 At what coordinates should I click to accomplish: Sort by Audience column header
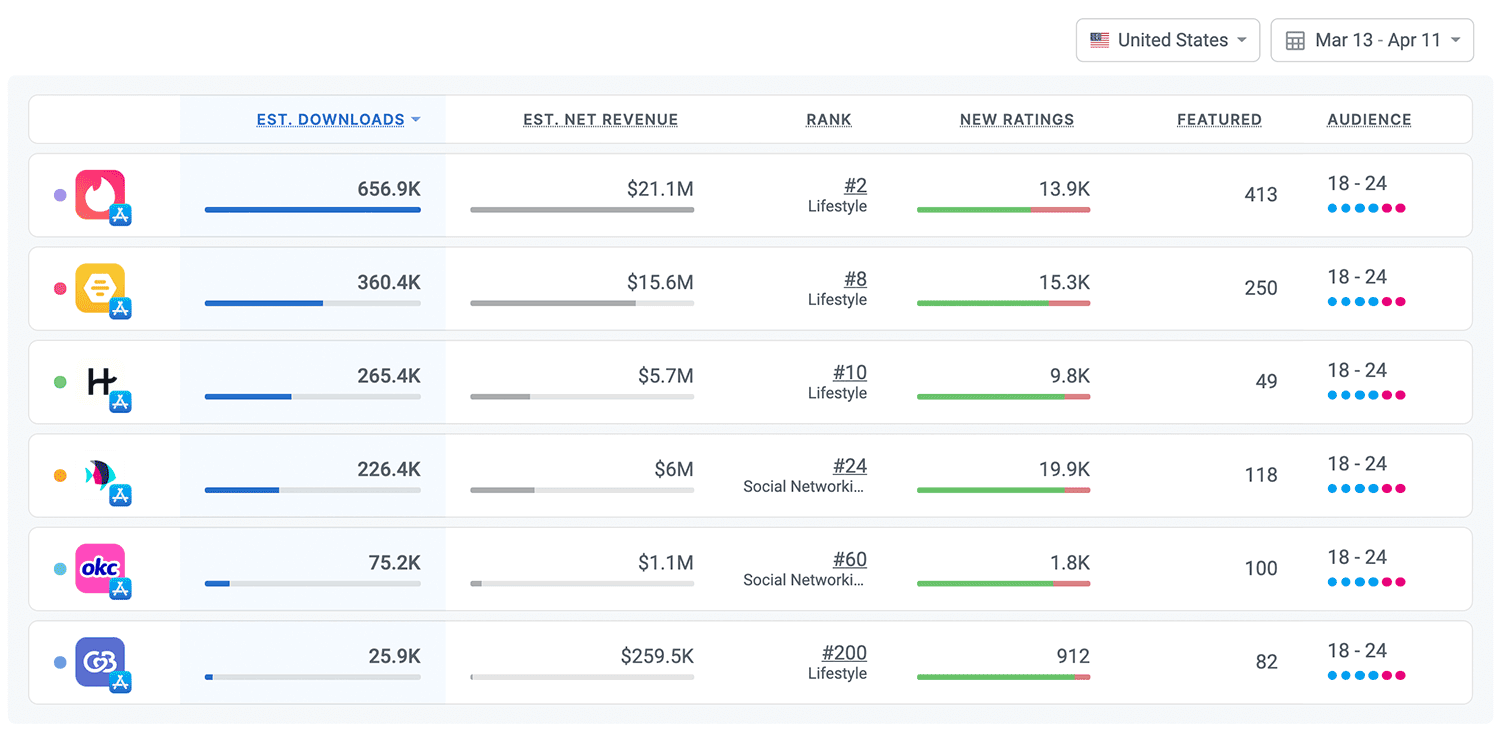(1369, 120)
